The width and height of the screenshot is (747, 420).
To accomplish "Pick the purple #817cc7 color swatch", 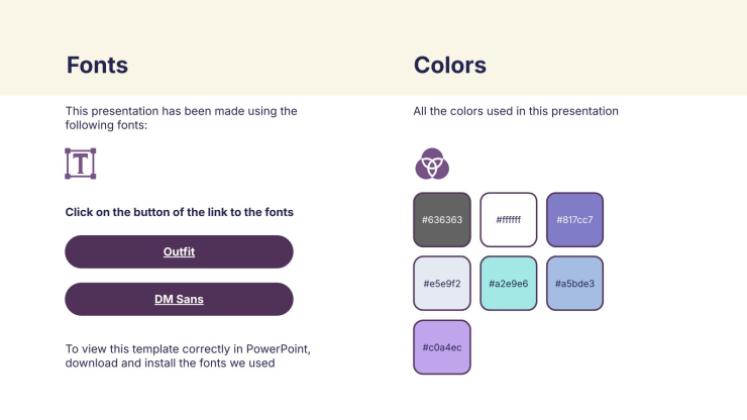I will (575, 219).
